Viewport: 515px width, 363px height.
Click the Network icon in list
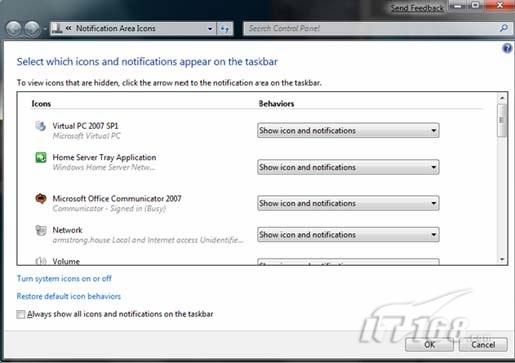tap(41, 230)
